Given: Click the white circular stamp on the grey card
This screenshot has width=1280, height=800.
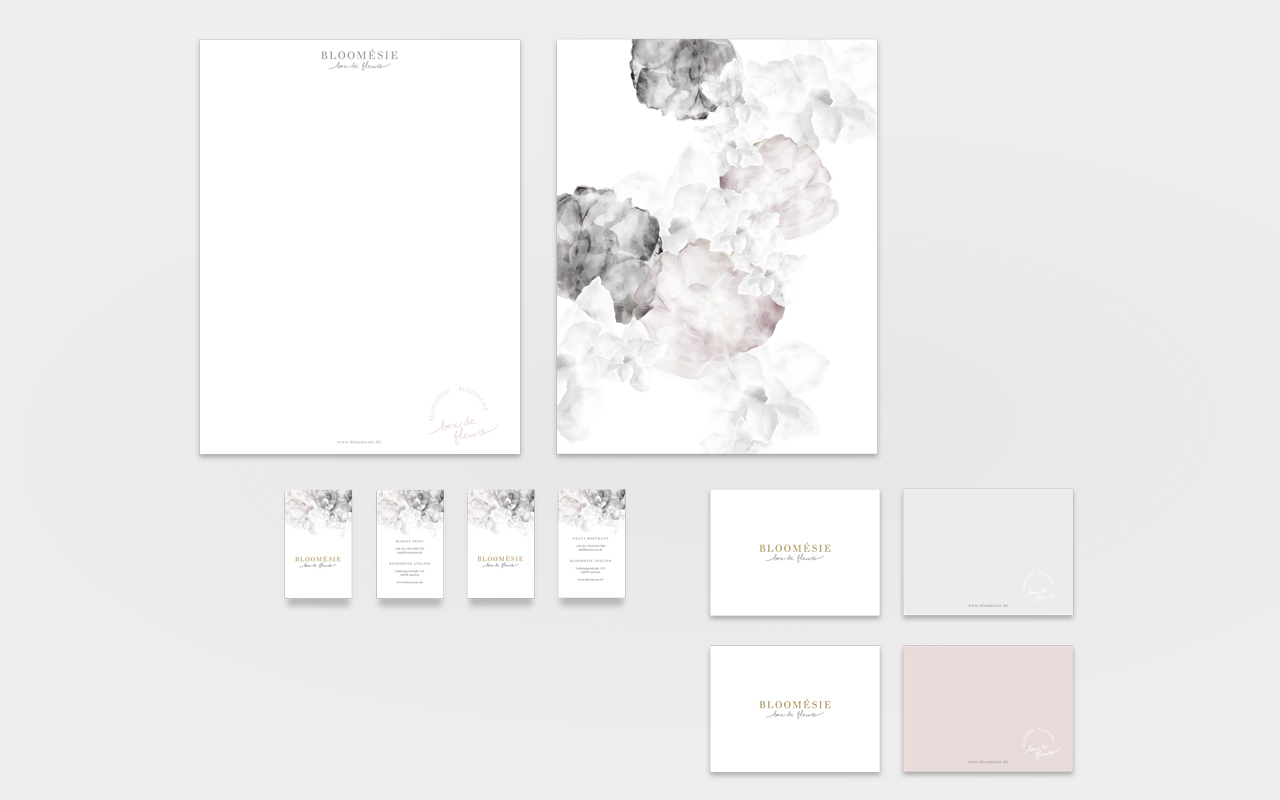Looking at the screenshot, I should 1043,589.
